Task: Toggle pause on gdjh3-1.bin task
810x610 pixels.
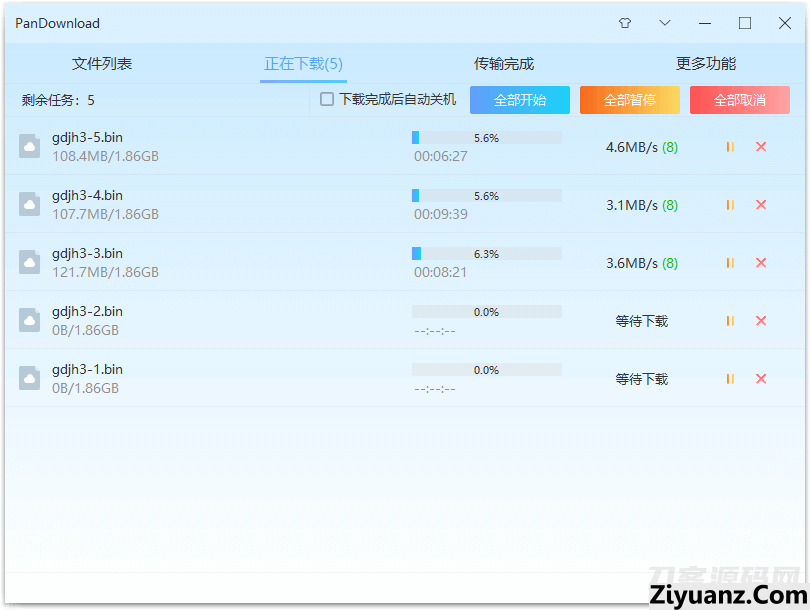Action: pyautogui.click(x=730, y=379)
